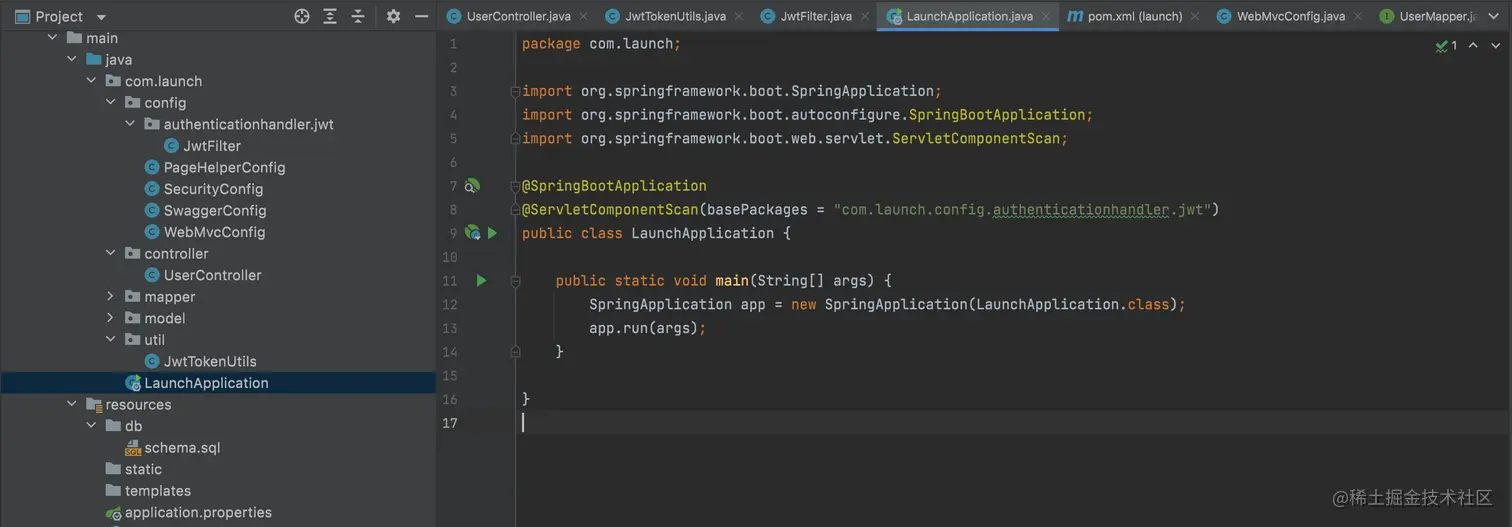Select the templates folder
Viewport: 1512px width, 527px height.
coord(148,491)
